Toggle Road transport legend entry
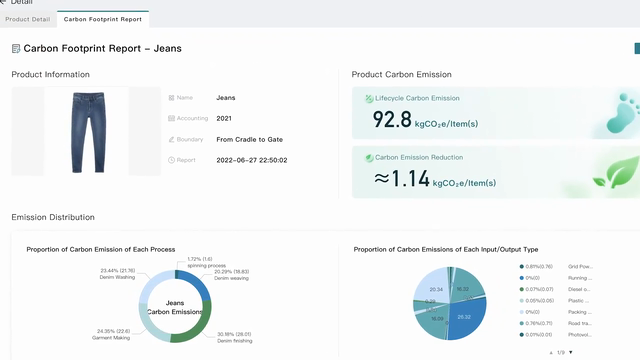 click(556, 323)
